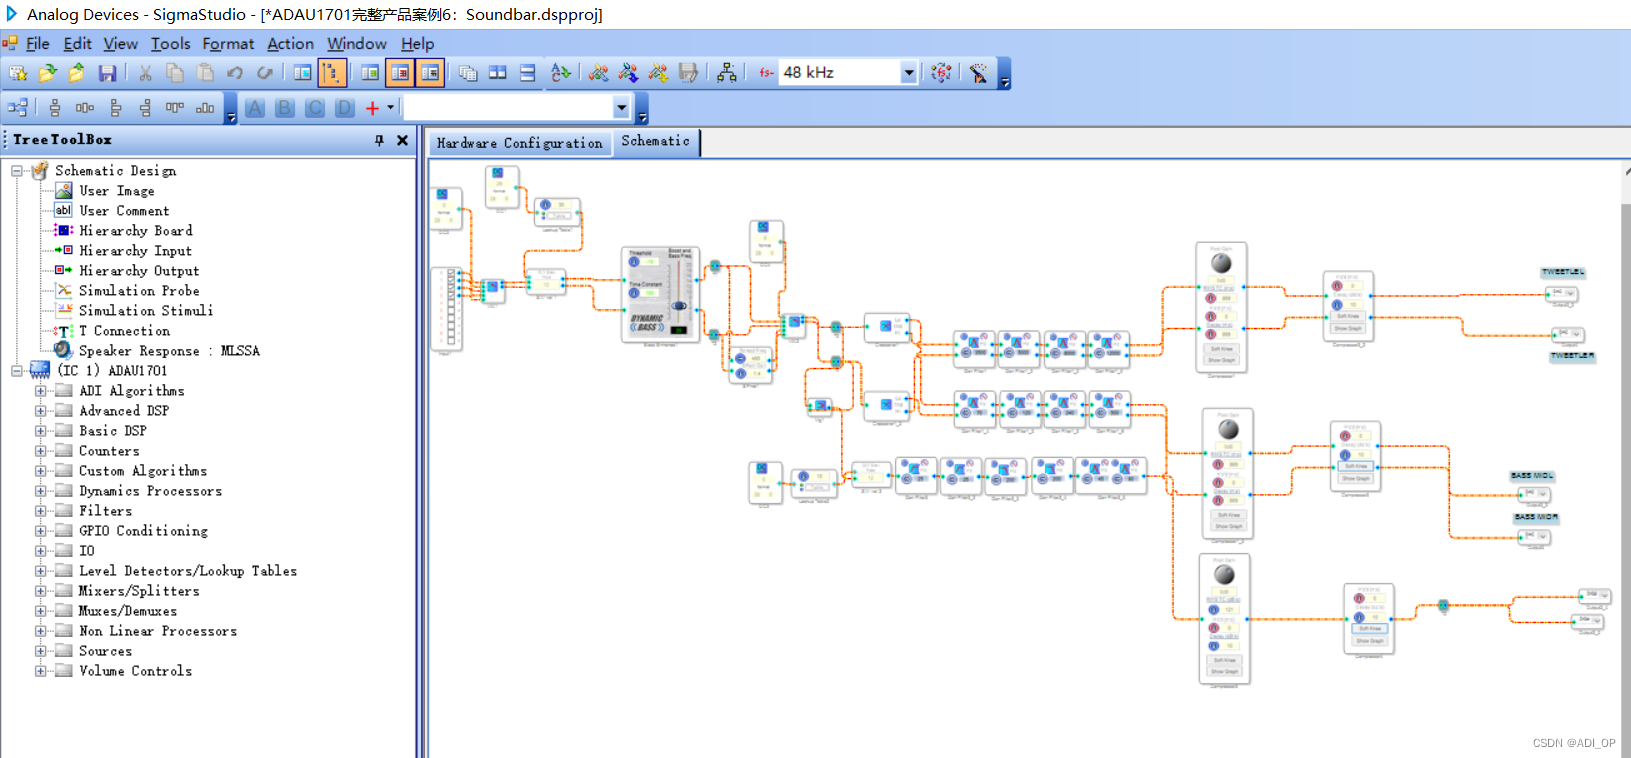This screenshot has width=1631, height=758.
Task: Click the Tile windows vertically icon
Action: tap(498, 73)
